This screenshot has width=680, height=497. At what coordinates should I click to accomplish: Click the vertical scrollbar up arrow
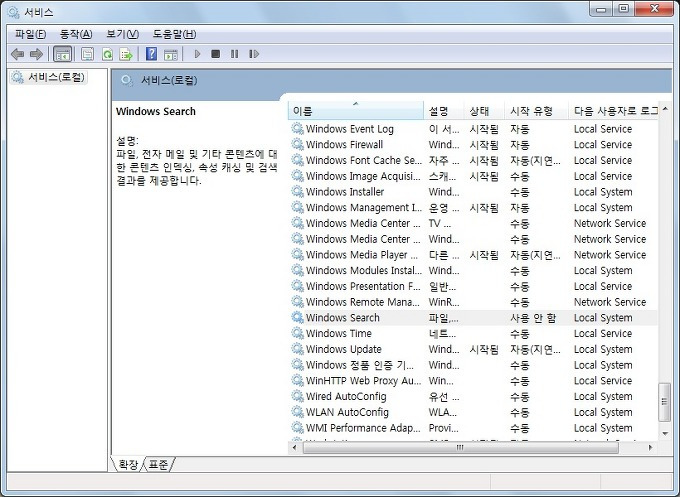point(665,109)
